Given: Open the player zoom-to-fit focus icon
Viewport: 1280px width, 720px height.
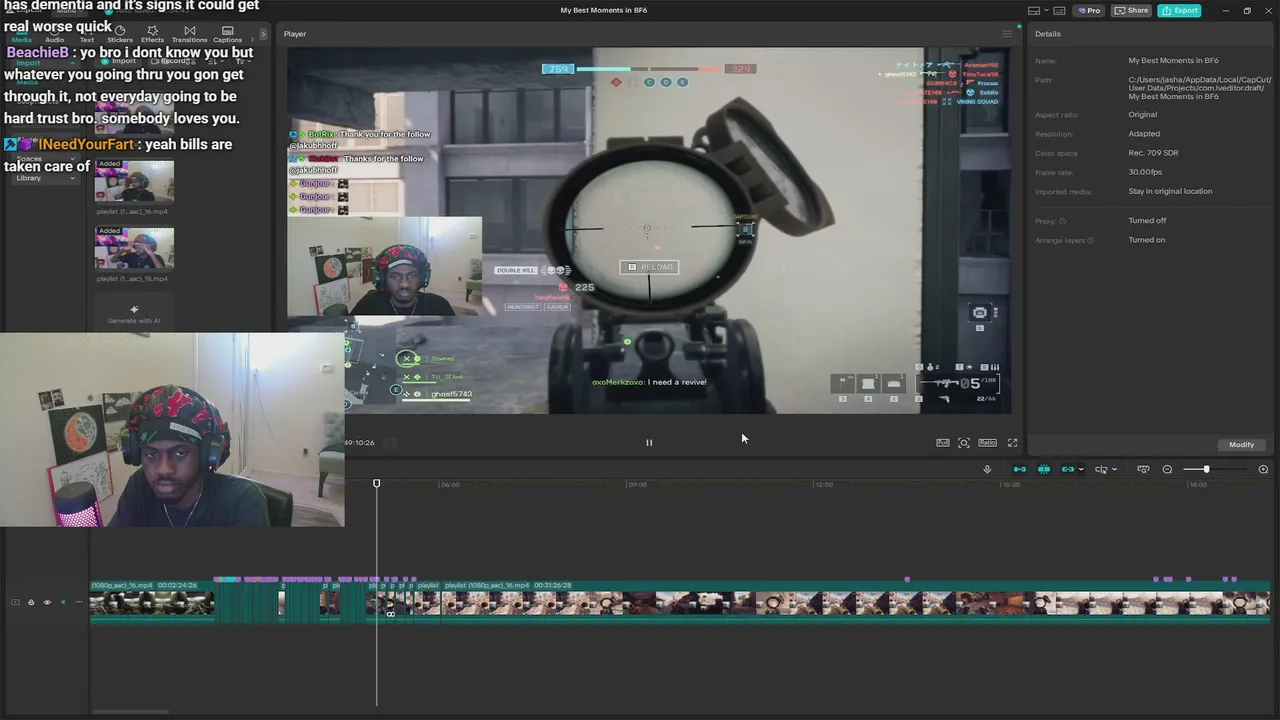Looking at the screenshot, I should click(x=964, y=442).
